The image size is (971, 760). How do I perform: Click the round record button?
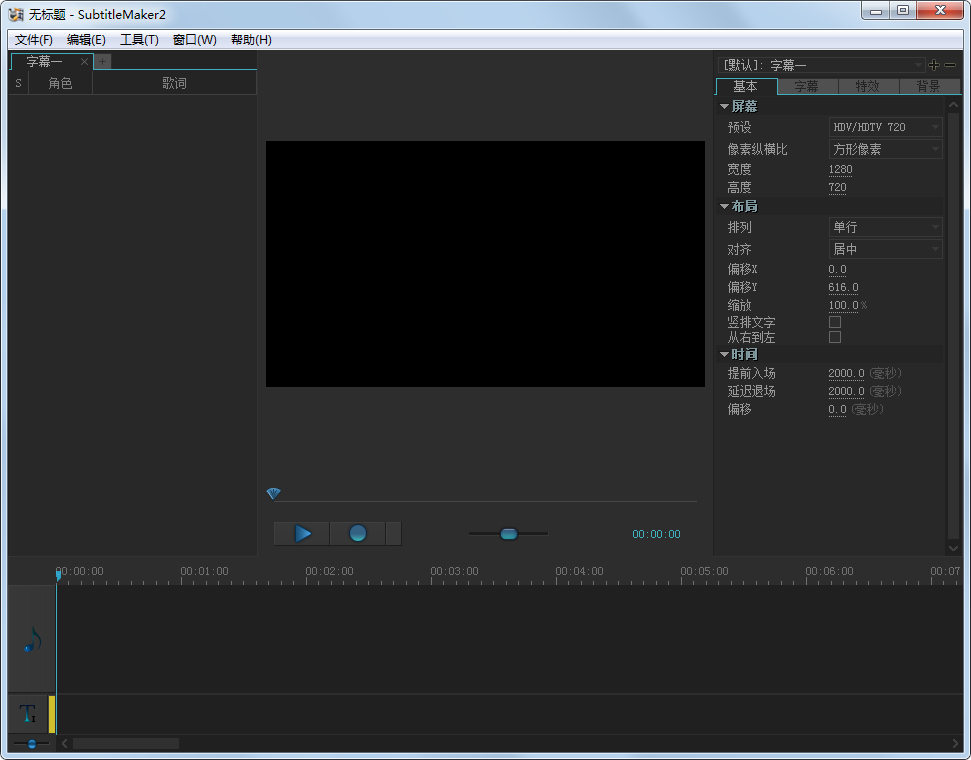tap(357, 534)
